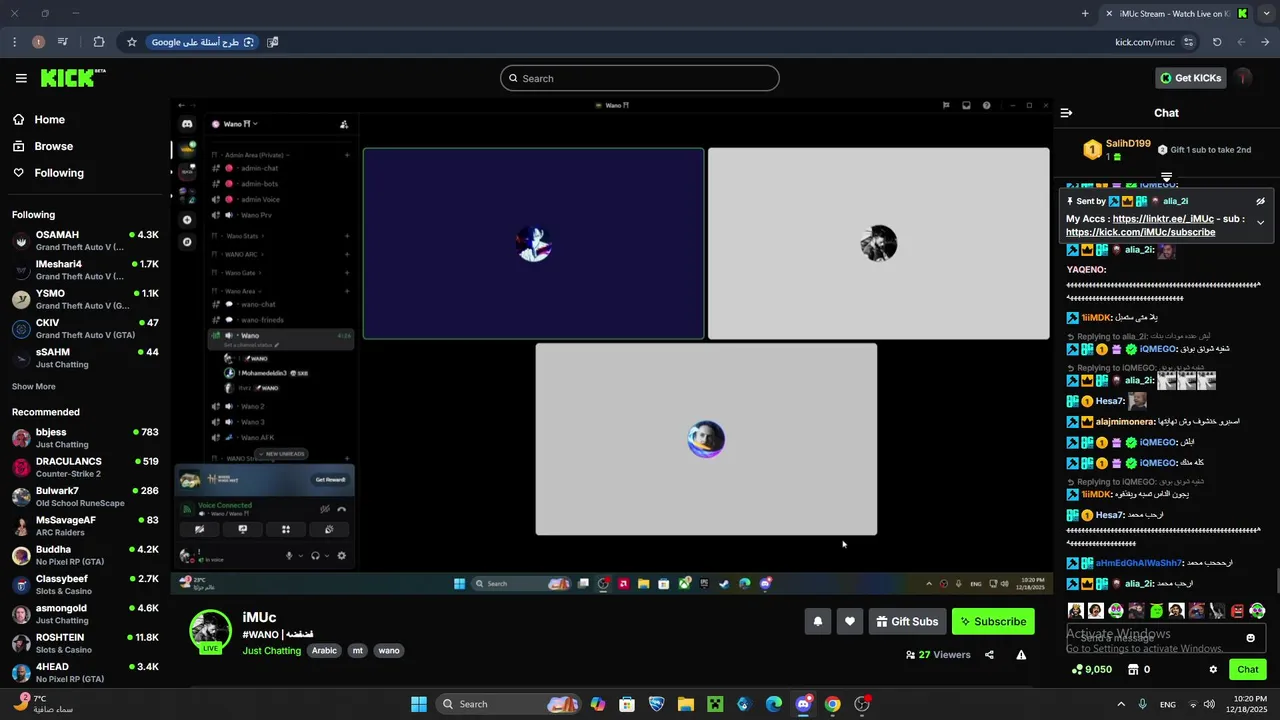Open YSMO followed channel
This screenshot has width=1280, height=720.
85,299
